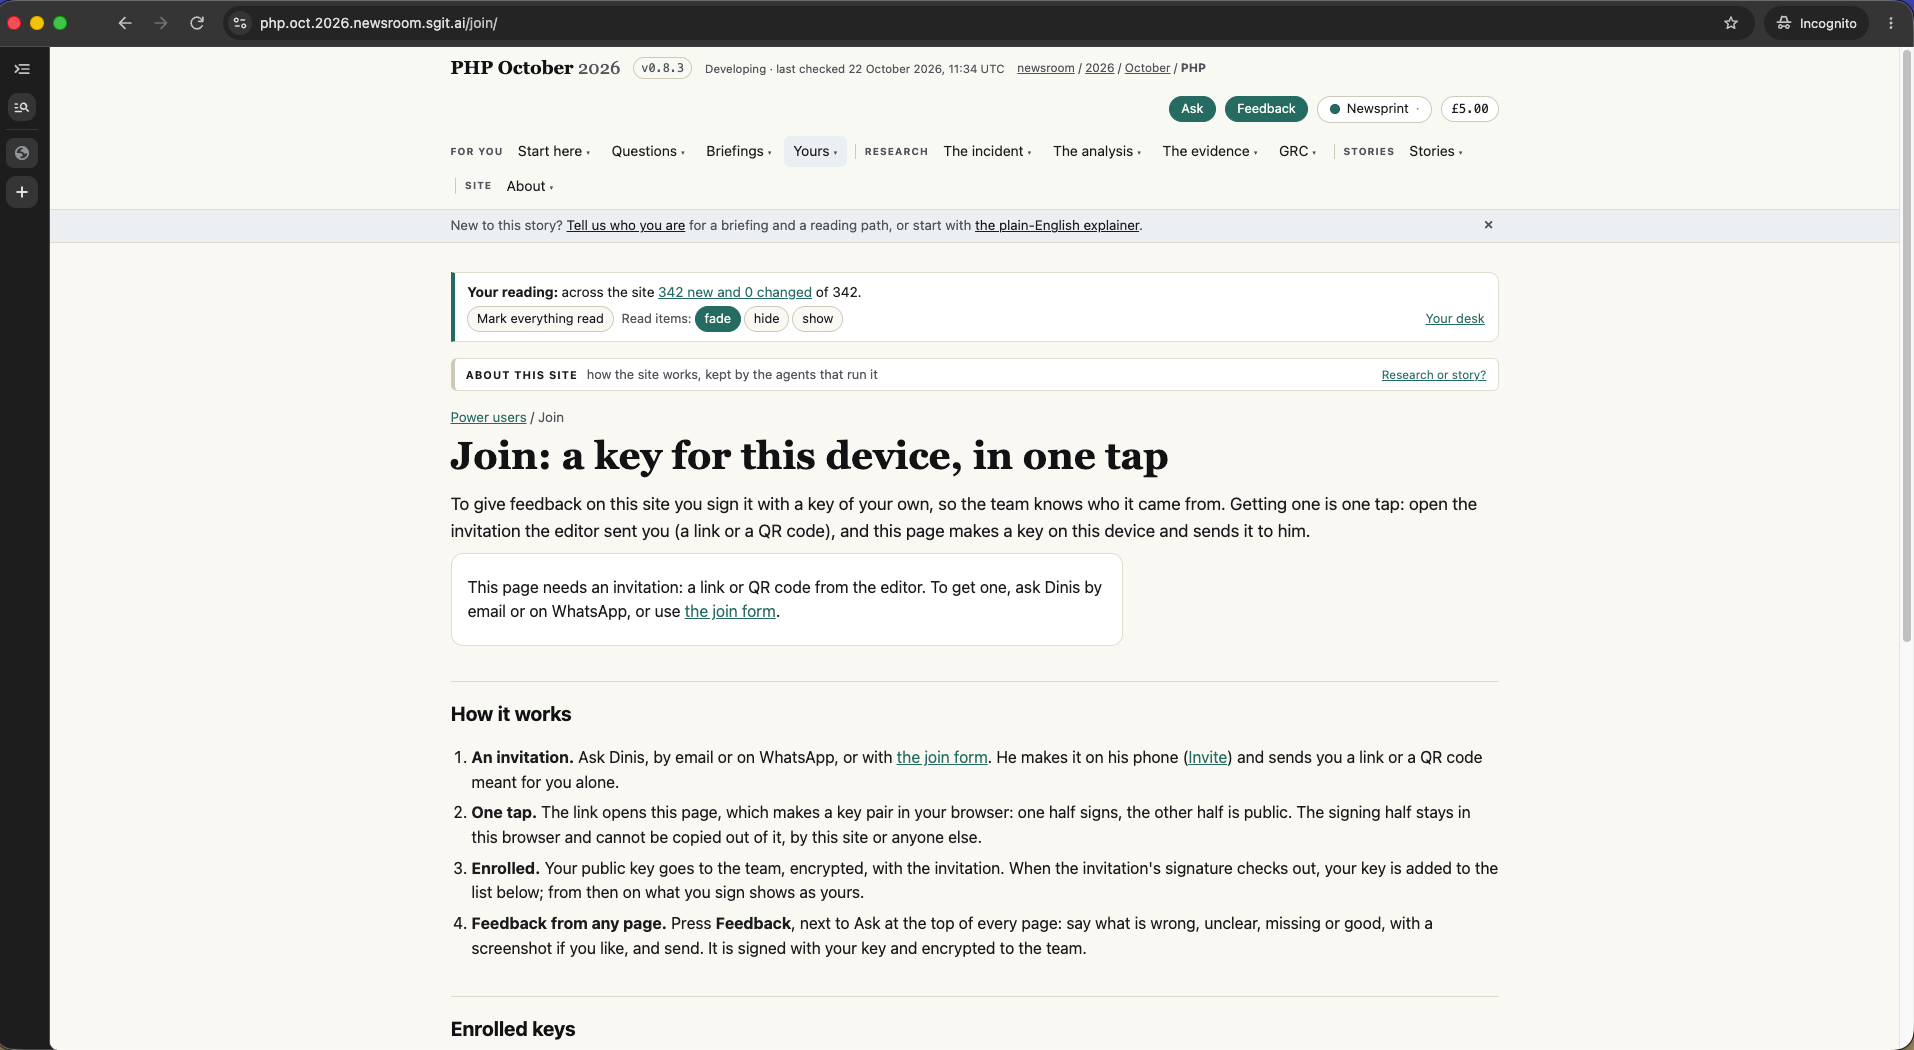Open the newsroom breadcrumb link

coord(1046,68)
